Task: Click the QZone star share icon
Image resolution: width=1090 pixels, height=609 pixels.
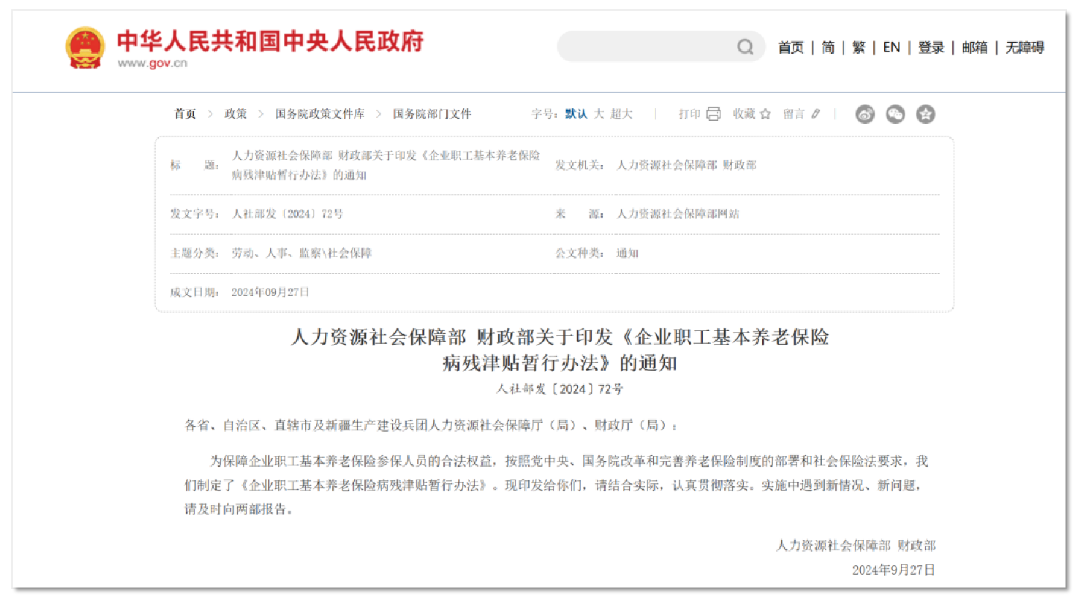Action: click(x=926, y=114)
